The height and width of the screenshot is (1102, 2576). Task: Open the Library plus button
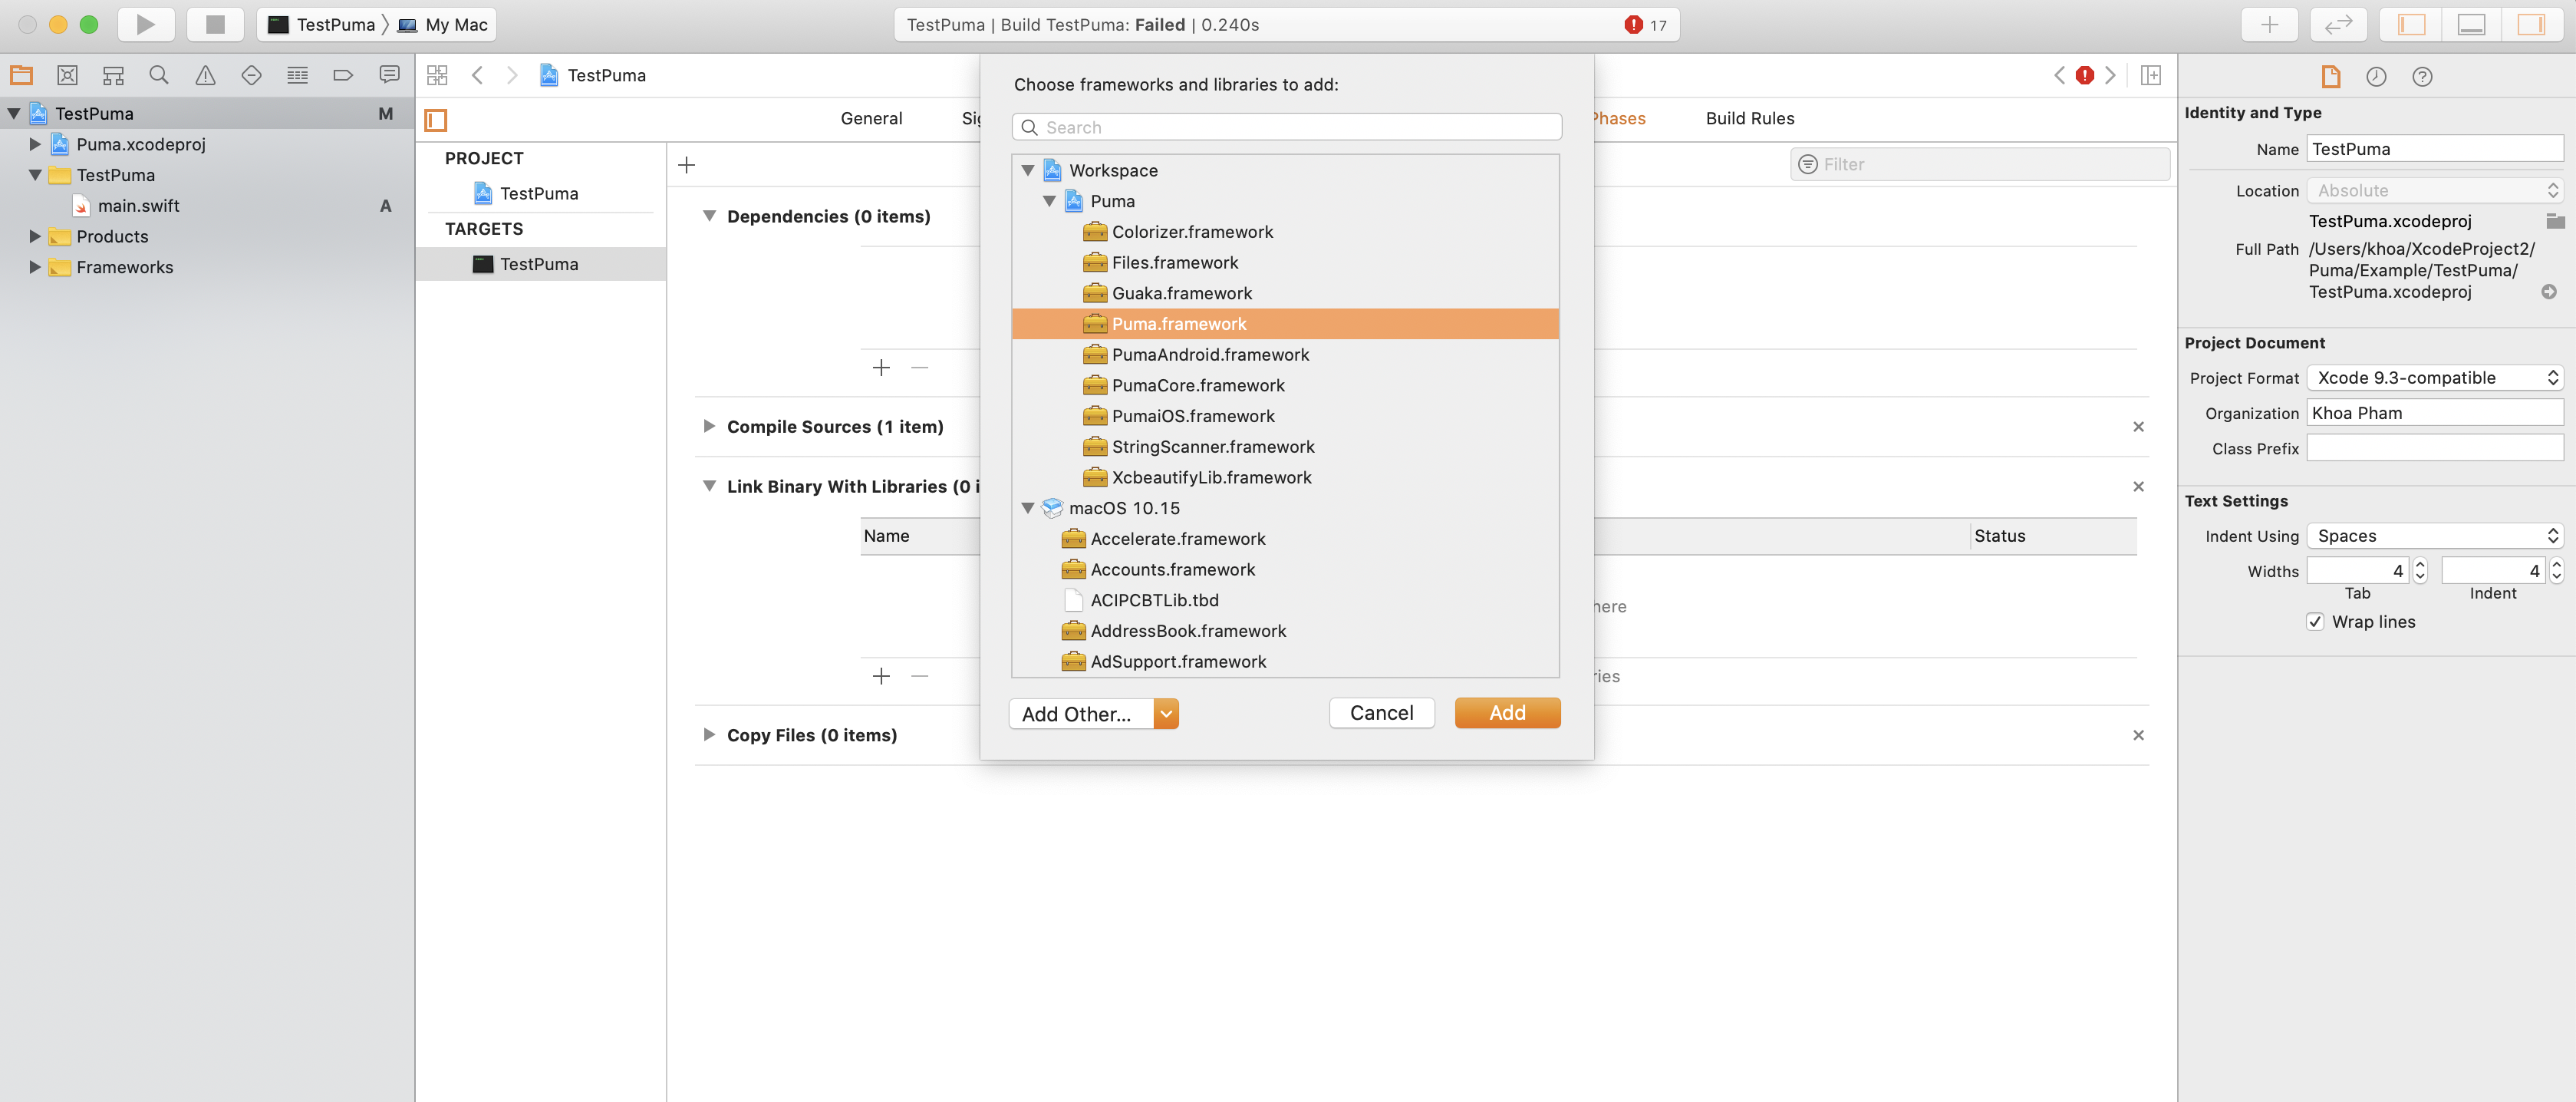click(x=2269, y=24)
